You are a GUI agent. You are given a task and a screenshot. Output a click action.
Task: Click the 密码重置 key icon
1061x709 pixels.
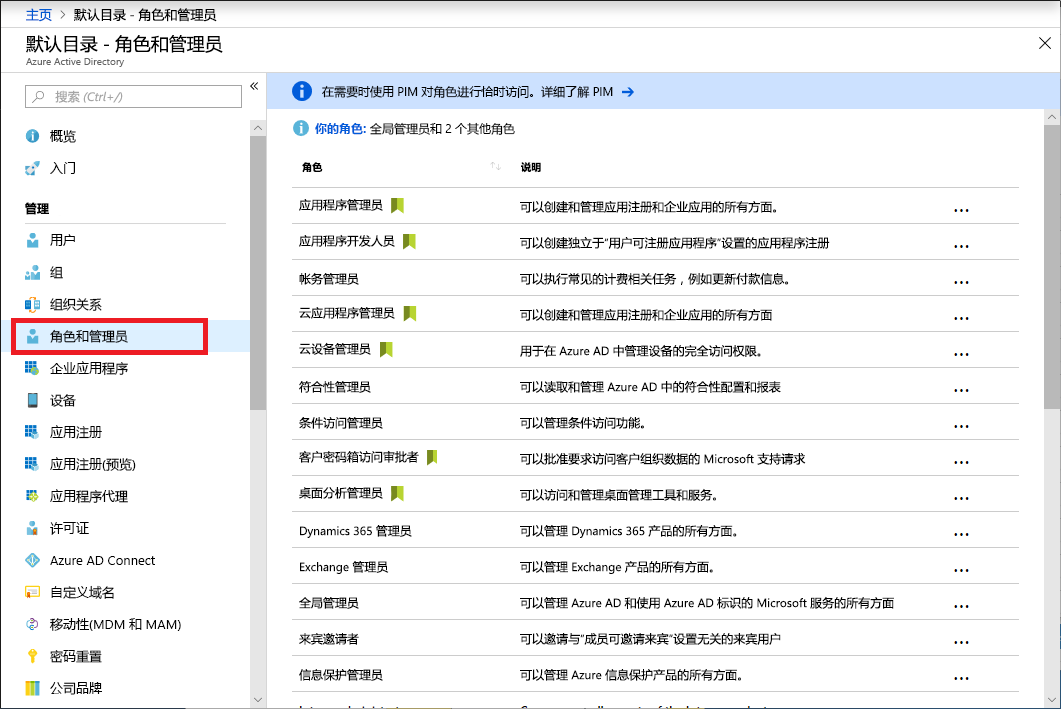click(32, 656)
